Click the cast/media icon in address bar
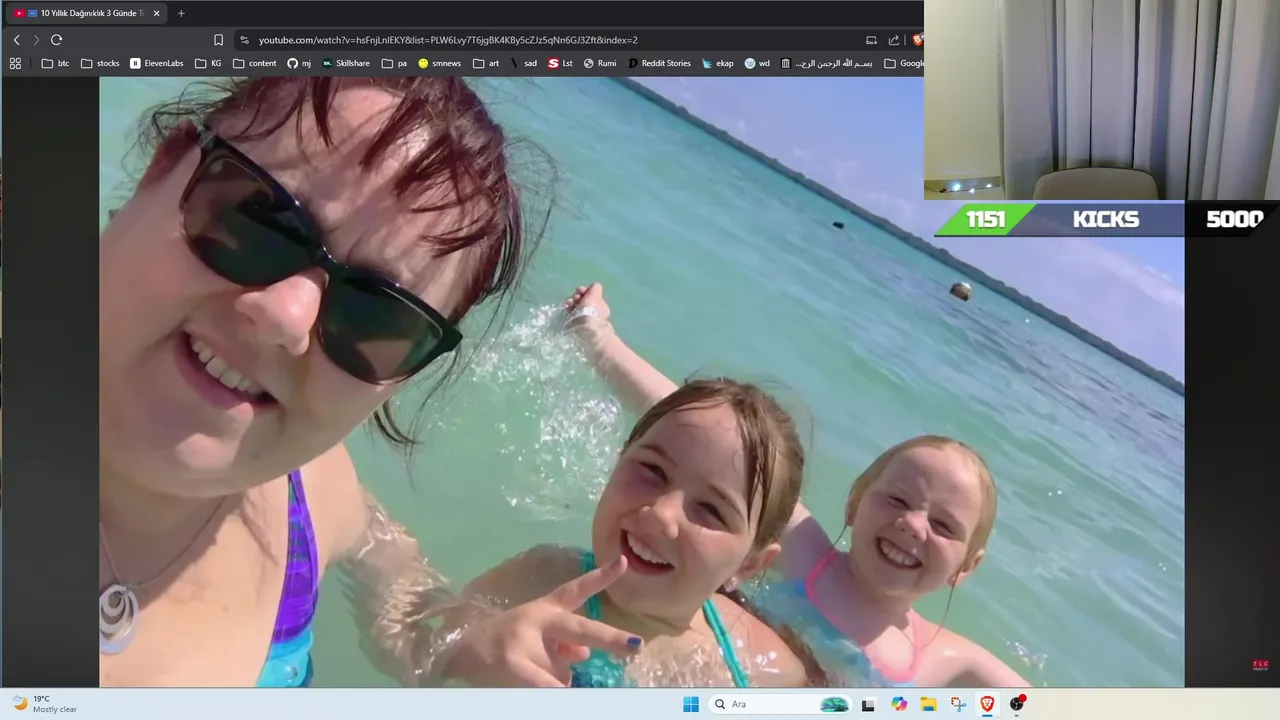 (871, 40)
